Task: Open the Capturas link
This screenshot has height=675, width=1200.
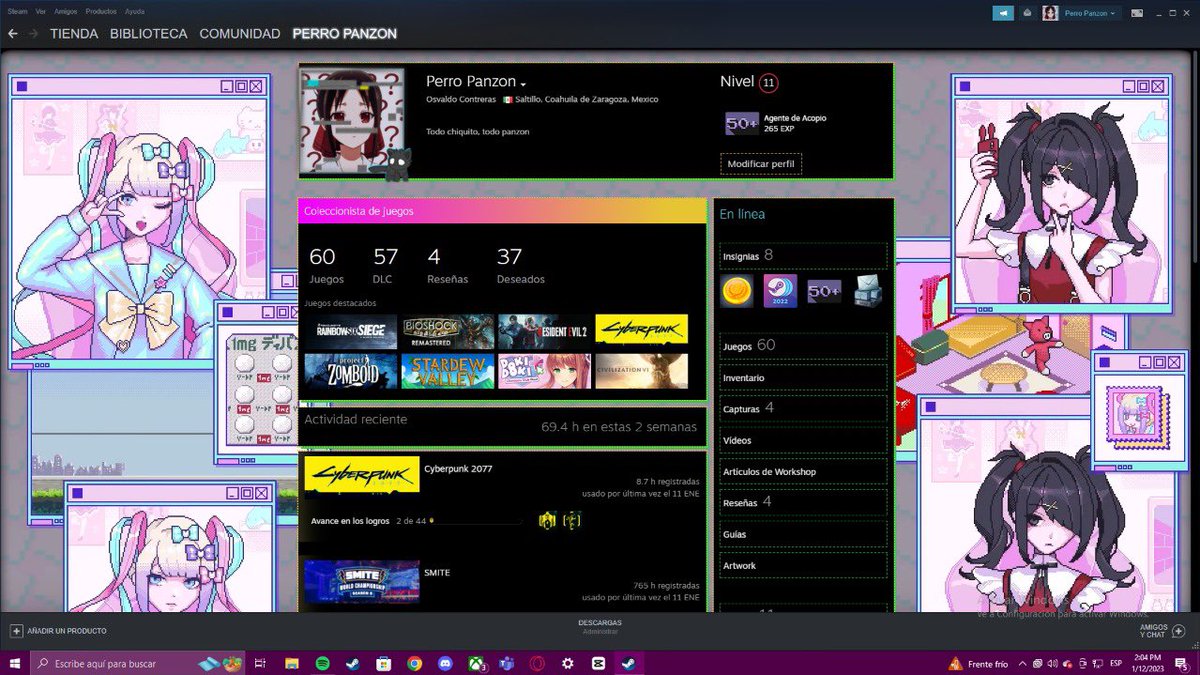Action: click(803, 408)
